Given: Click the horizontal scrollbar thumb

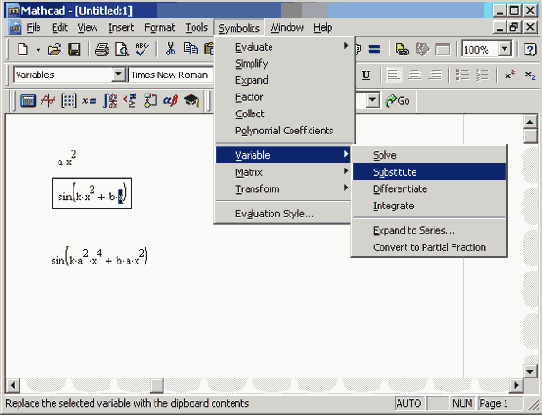Looking at the screenshot, I should [157, 385].
